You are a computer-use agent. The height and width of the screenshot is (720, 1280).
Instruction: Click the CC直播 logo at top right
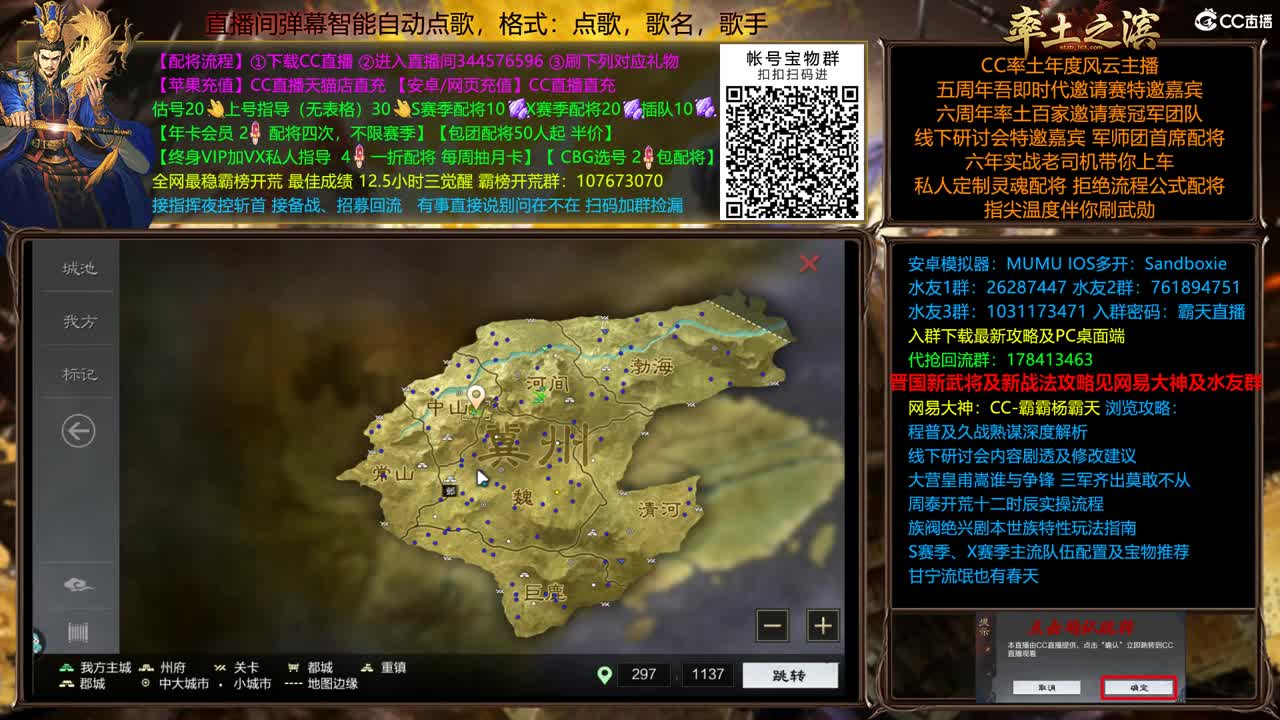[x=1233, y=21]
